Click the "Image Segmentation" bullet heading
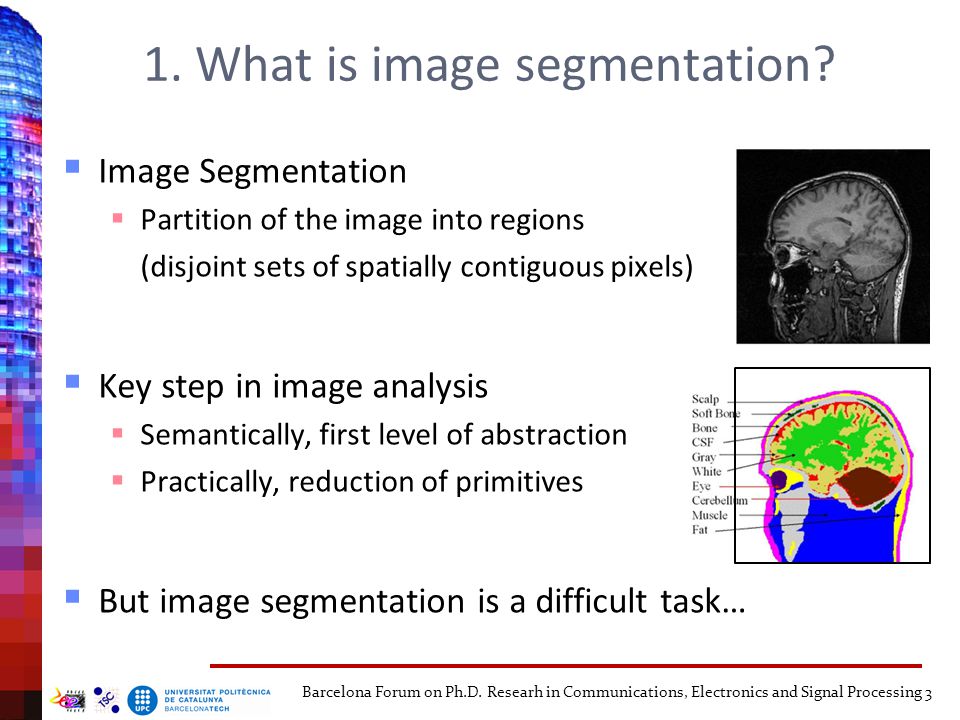Screen dimensions: 960x720 [252, 171]
